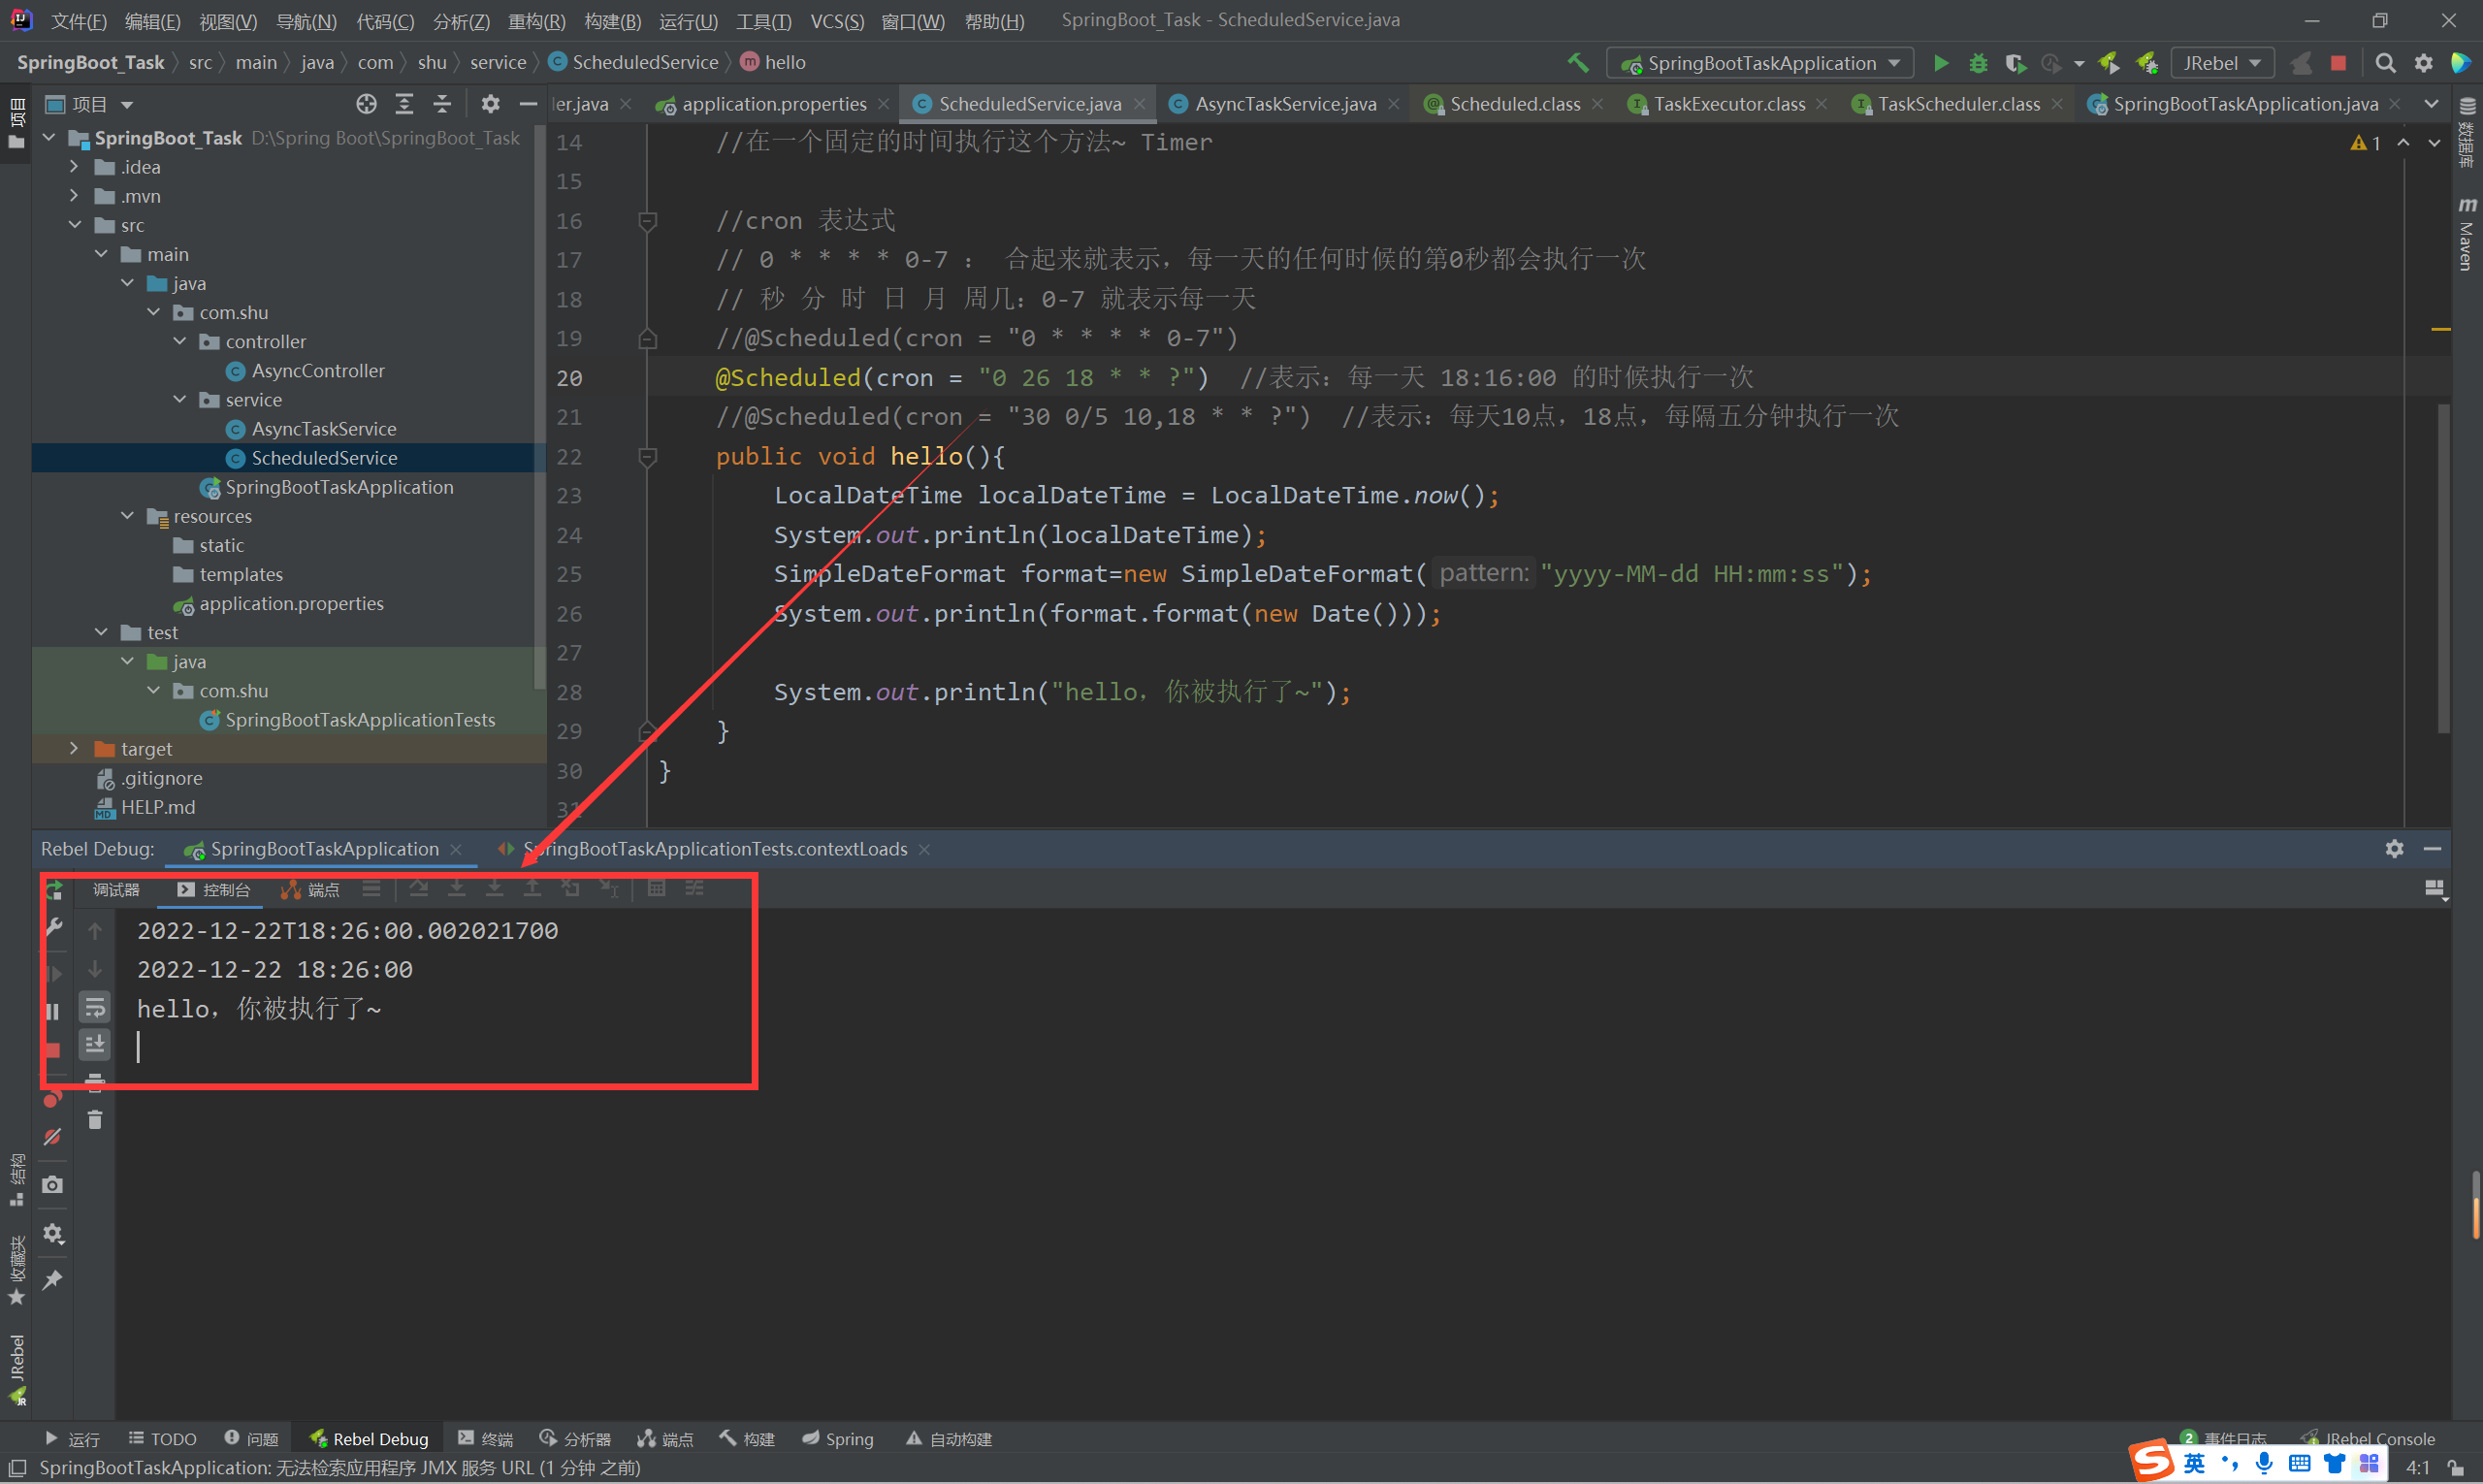The height and width of the screenshot is (1484, 2483).
Task: Click the green Run application button
Action: 1940,63
